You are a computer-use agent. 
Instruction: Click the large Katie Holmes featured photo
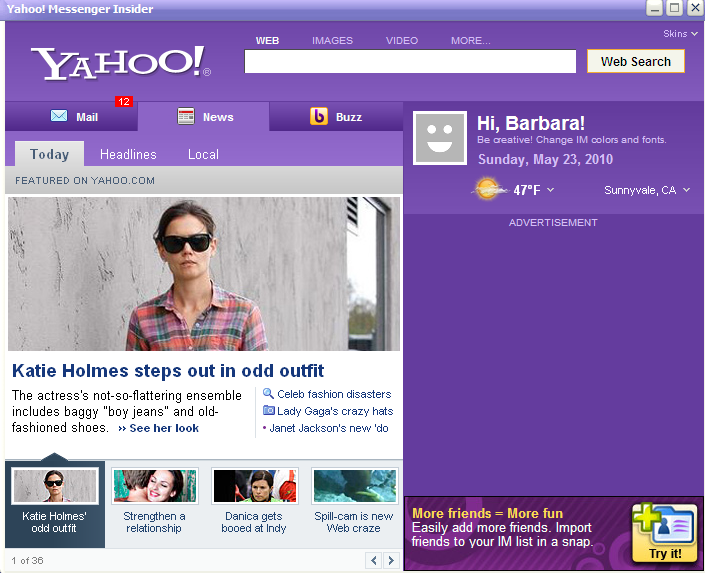pyautogui.click(x=204, y=274)
